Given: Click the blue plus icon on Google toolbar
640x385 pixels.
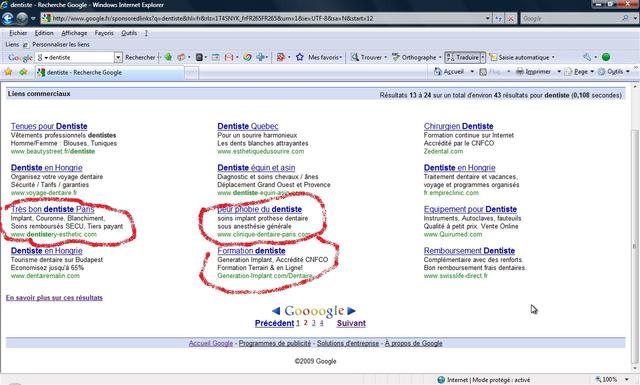Looking at the screenshot, I should [261, 57].
